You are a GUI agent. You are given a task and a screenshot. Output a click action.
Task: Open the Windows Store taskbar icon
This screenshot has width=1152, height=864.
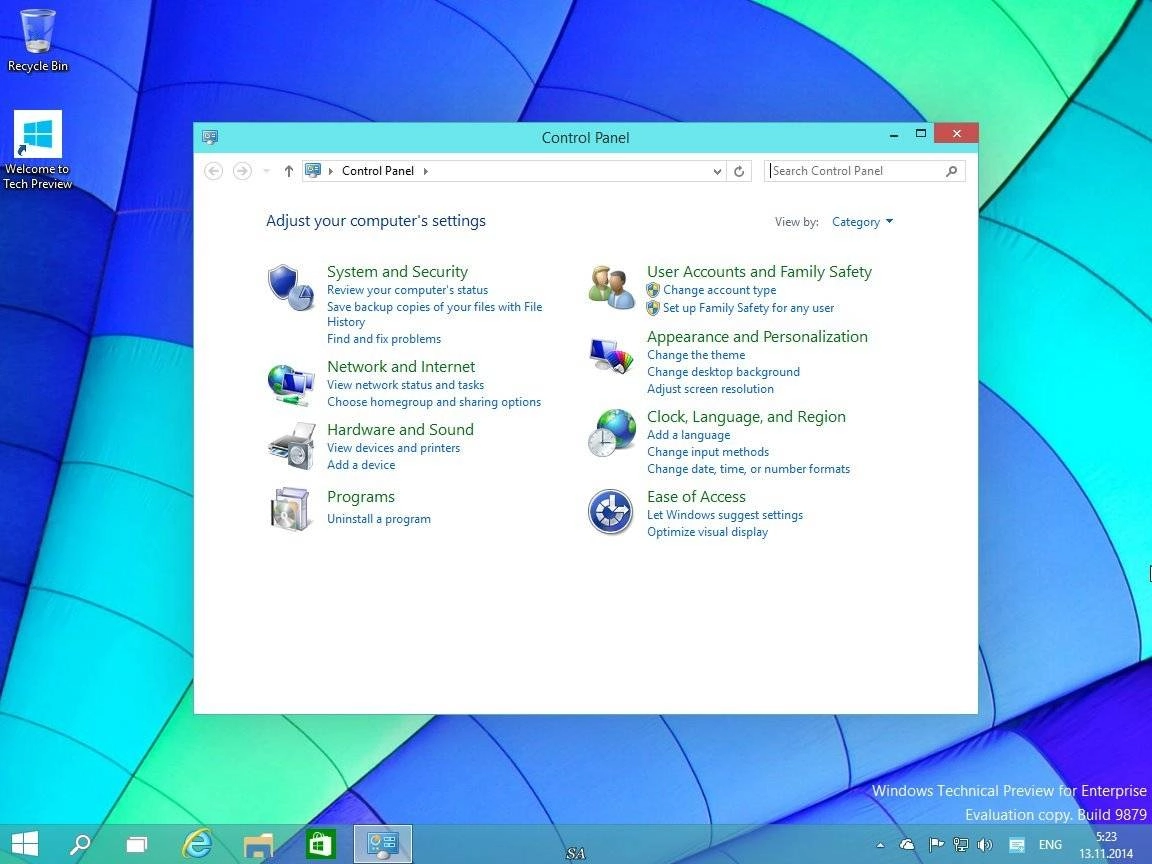(x=320, y=844)
